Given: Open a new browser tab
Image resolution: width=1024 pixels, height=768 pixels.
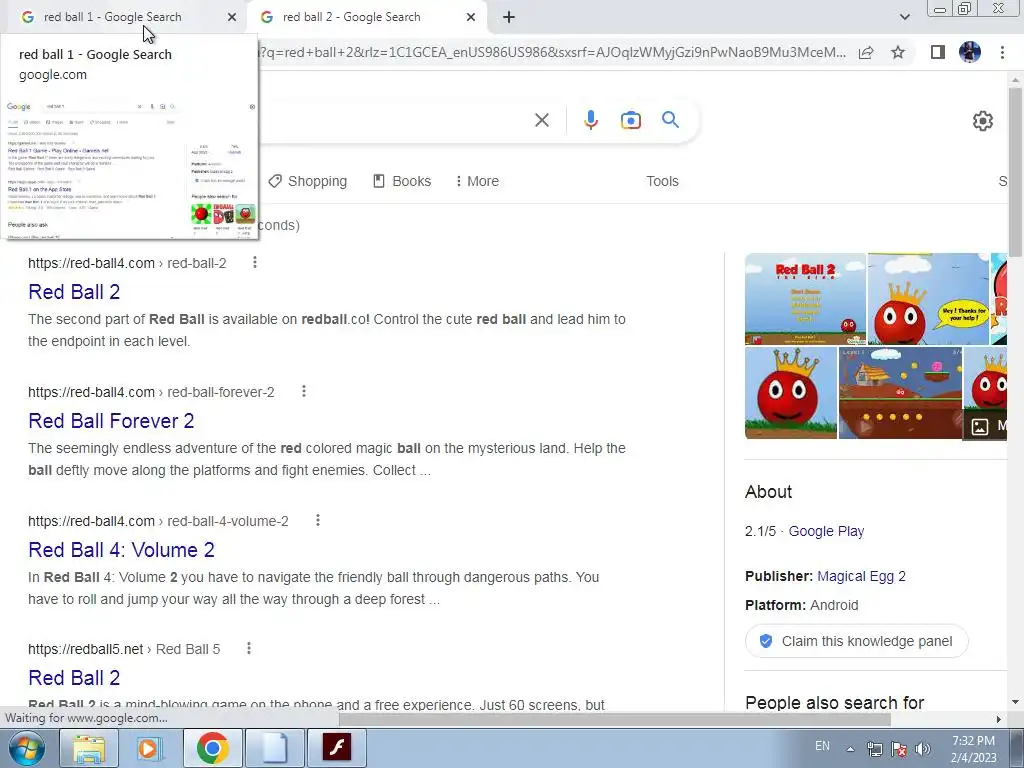Looking at the screenshot, I should click(x=509, y=17).
